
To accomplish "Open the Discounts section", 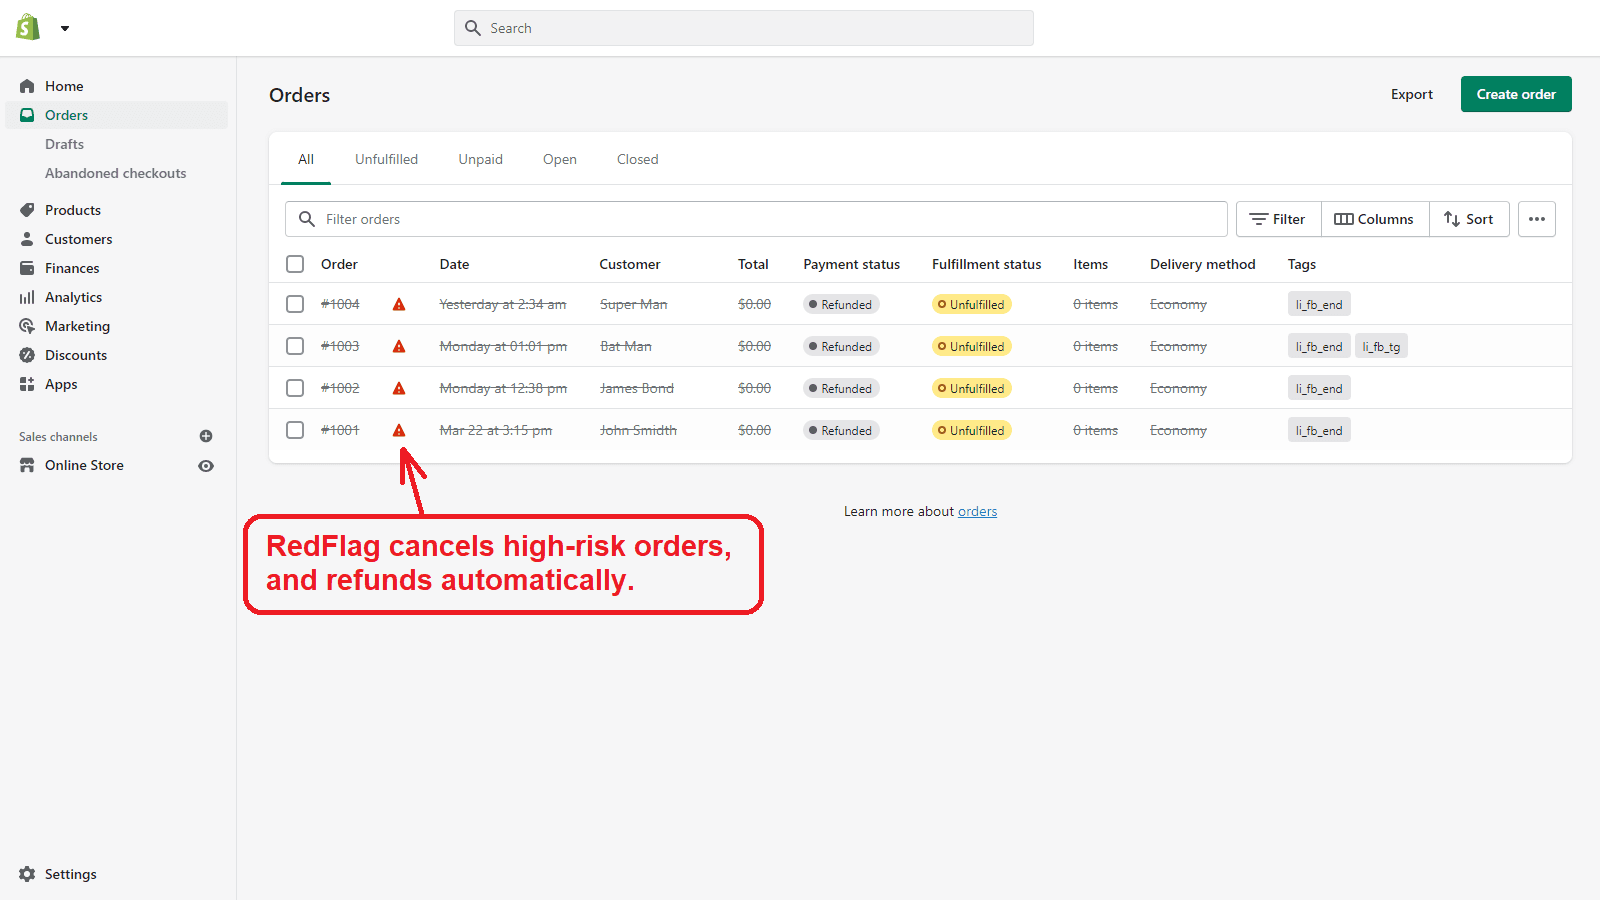I will click(x=75, y=355).
